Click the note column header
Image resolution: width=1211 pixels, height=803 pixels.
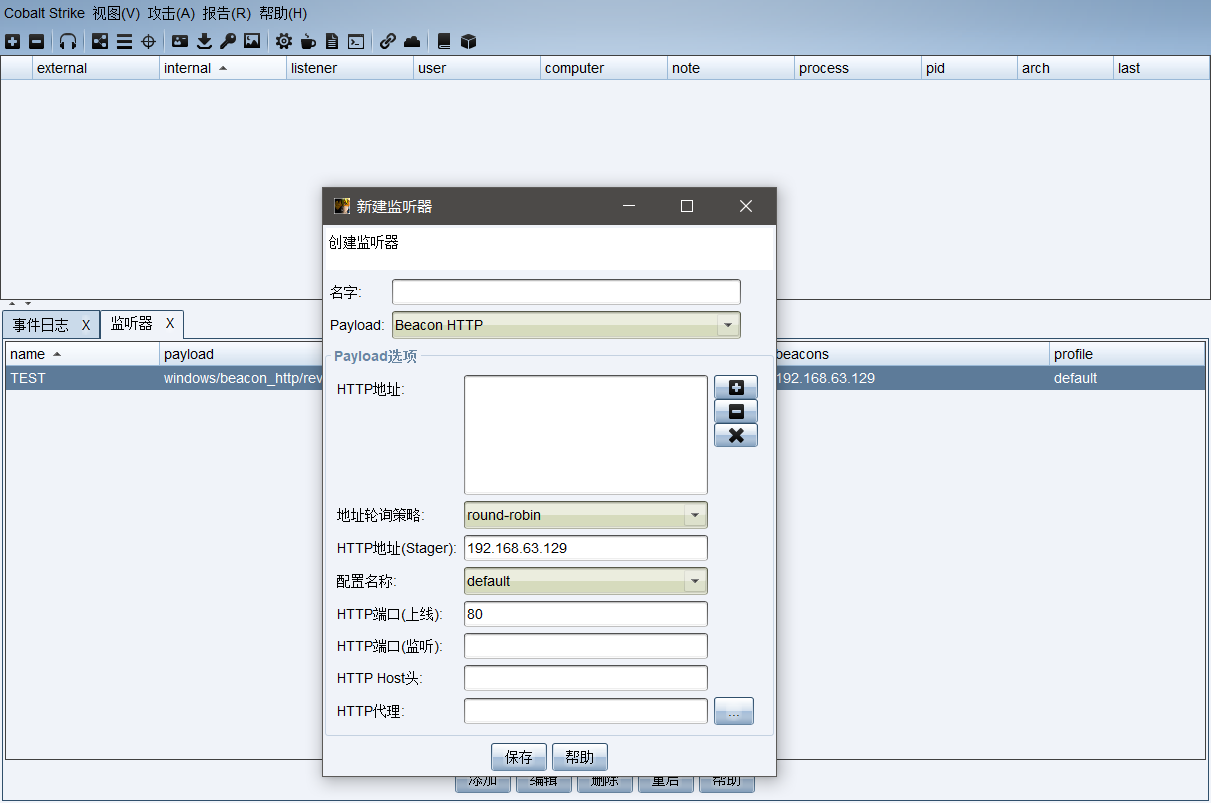tap(732, 68)
